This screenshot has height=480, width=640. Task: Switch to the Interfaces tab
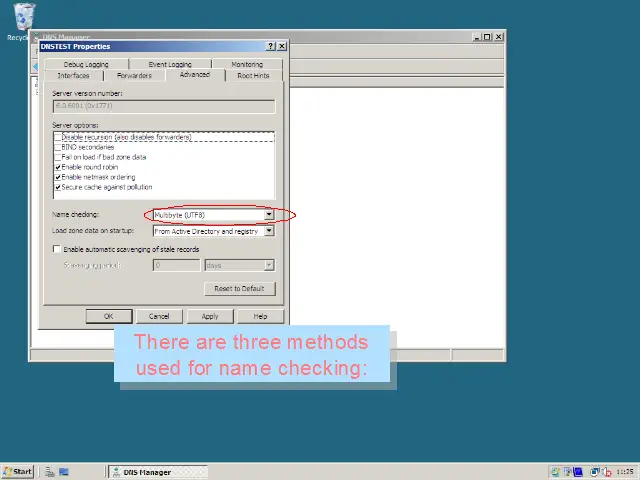pos(73,76)
